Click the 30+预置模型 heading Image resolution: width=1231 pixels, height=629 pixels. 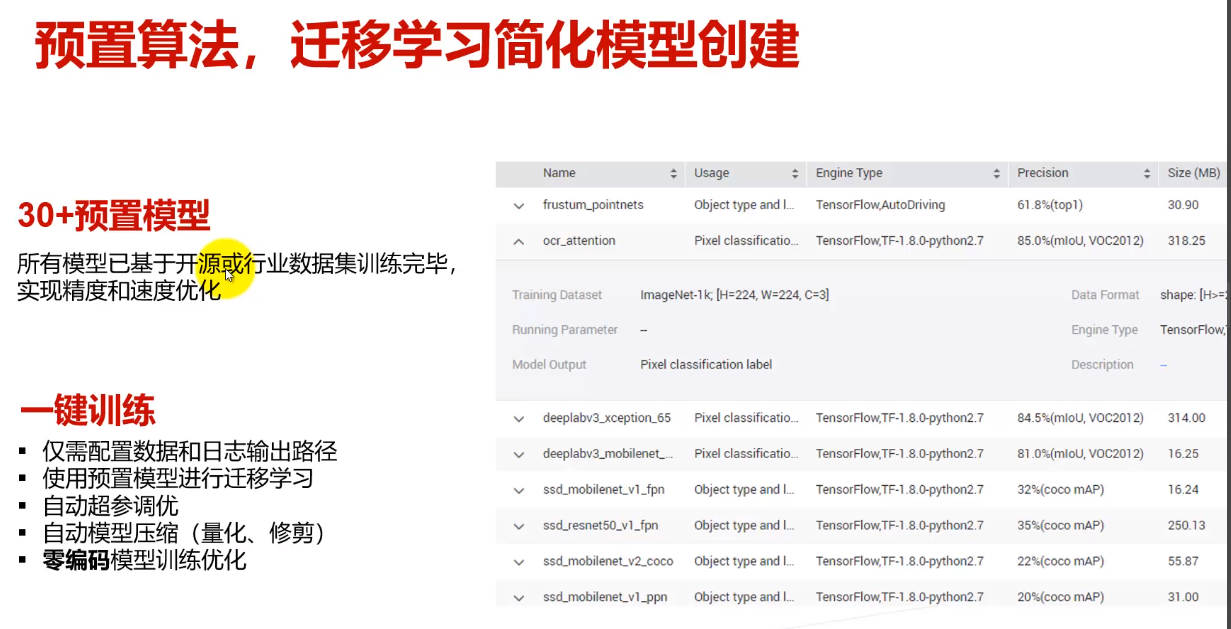click(114, 216)
